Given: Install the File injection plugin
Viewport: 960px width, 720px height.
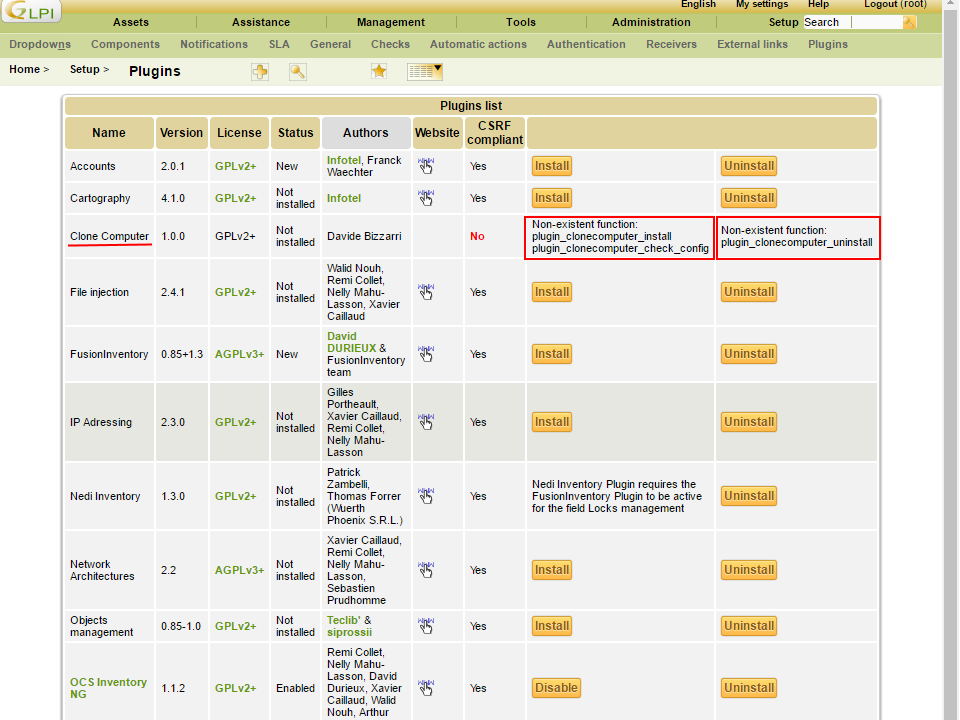Looking at the screenshot, I should (x=552, y=292).
